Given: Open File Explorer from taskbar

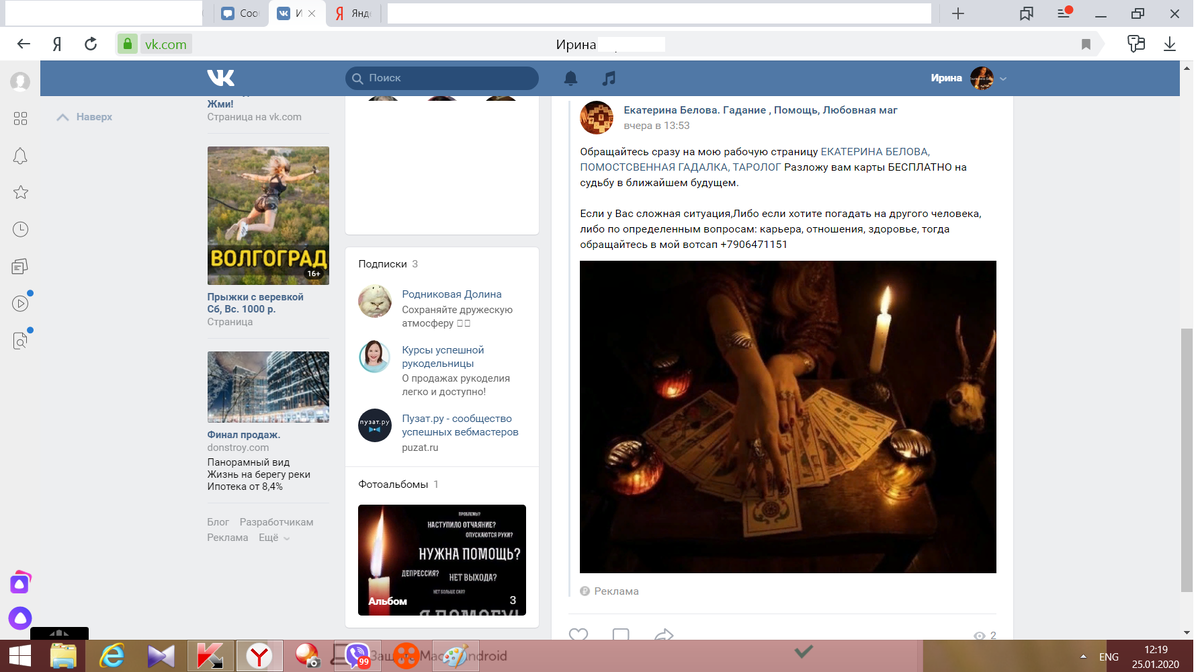Looking at the screenshot, I should click(x=63, y=656).
